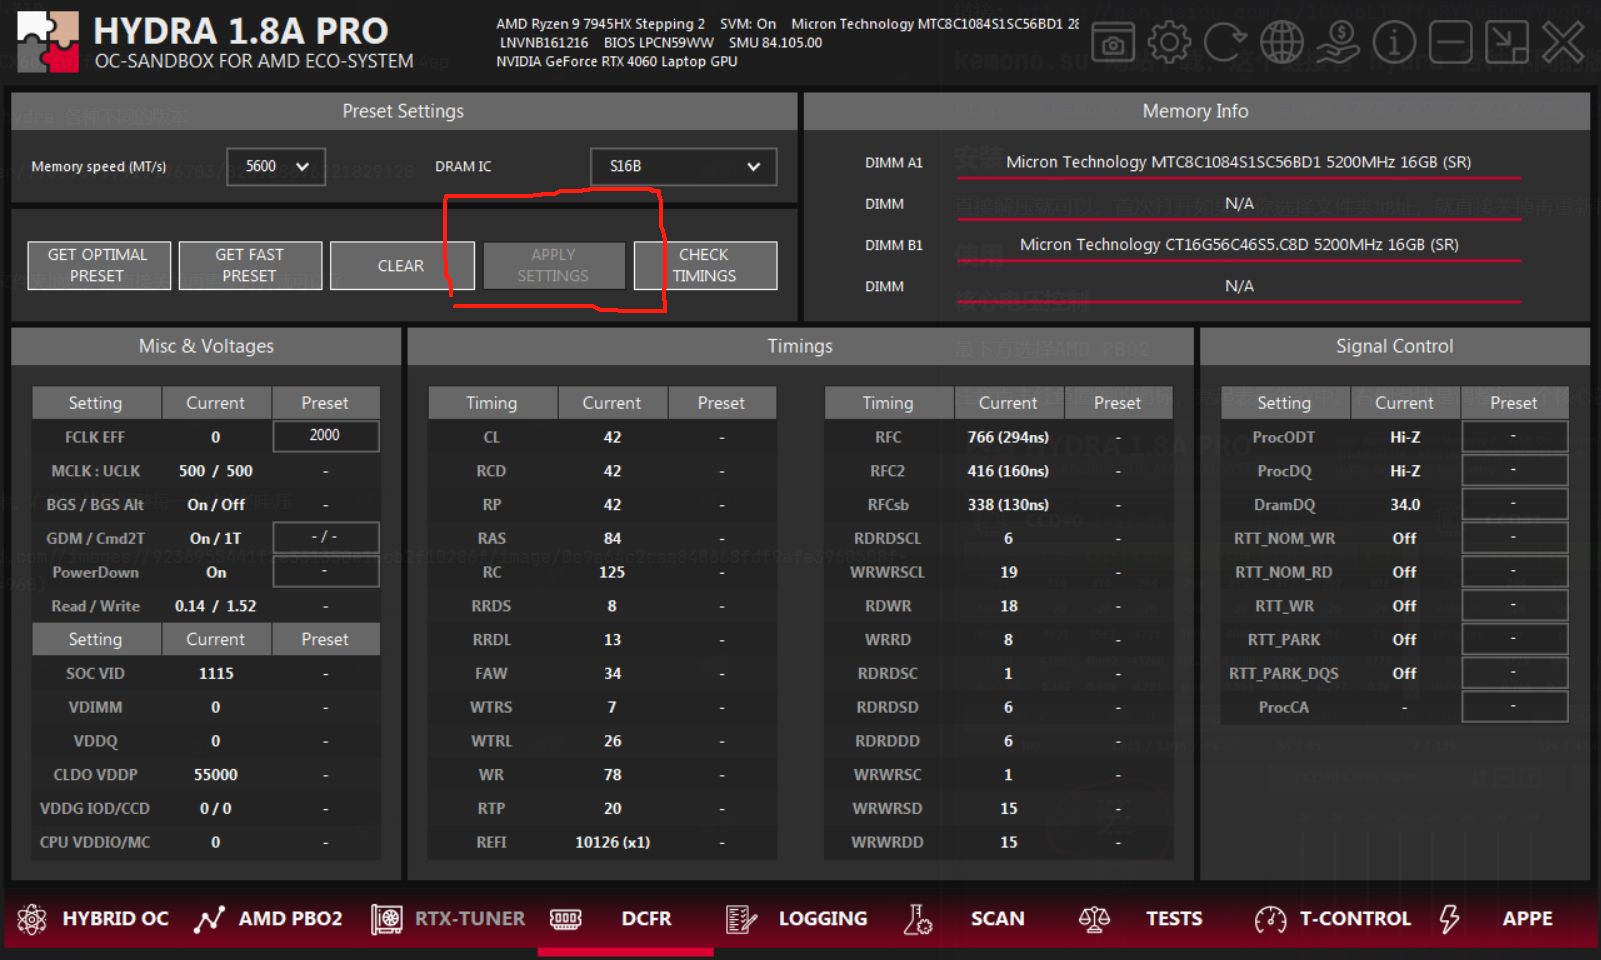
Task: Click the balance scale icon beside TESTS
Action: [x=1094, y=919]
